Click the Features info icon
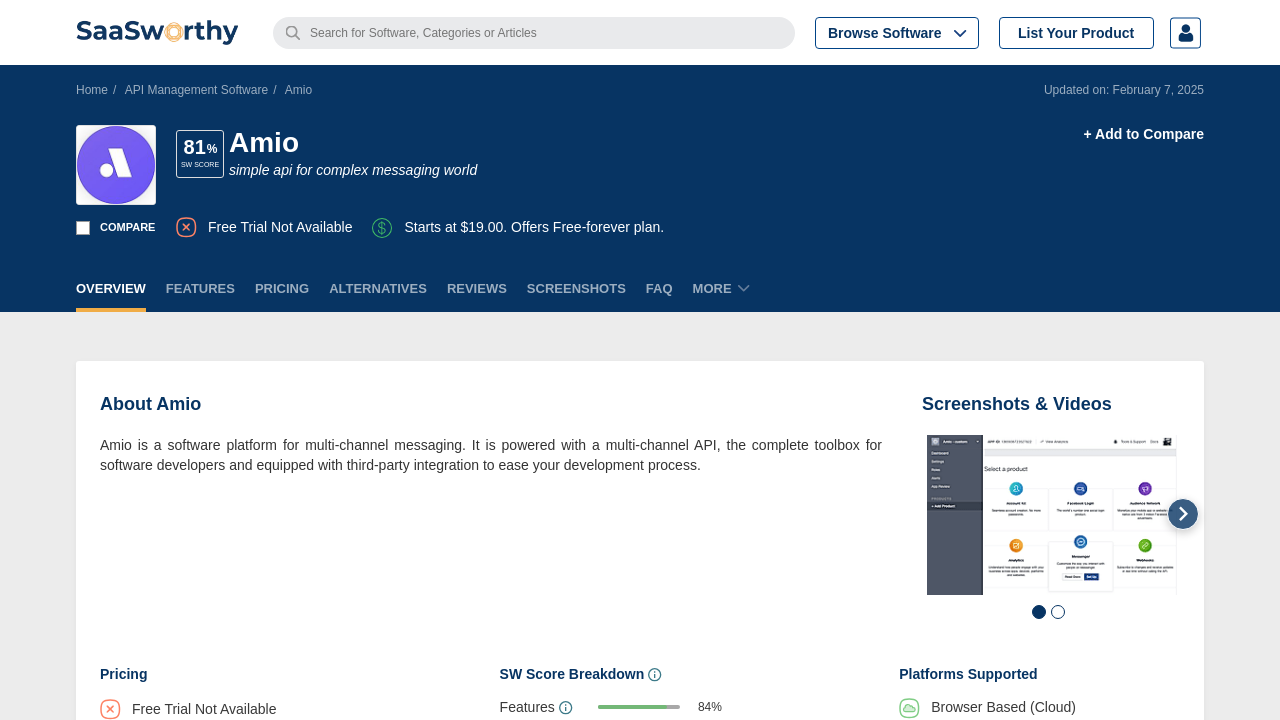The width and height of the screenshot is (1280, 720). click(566, 708)
